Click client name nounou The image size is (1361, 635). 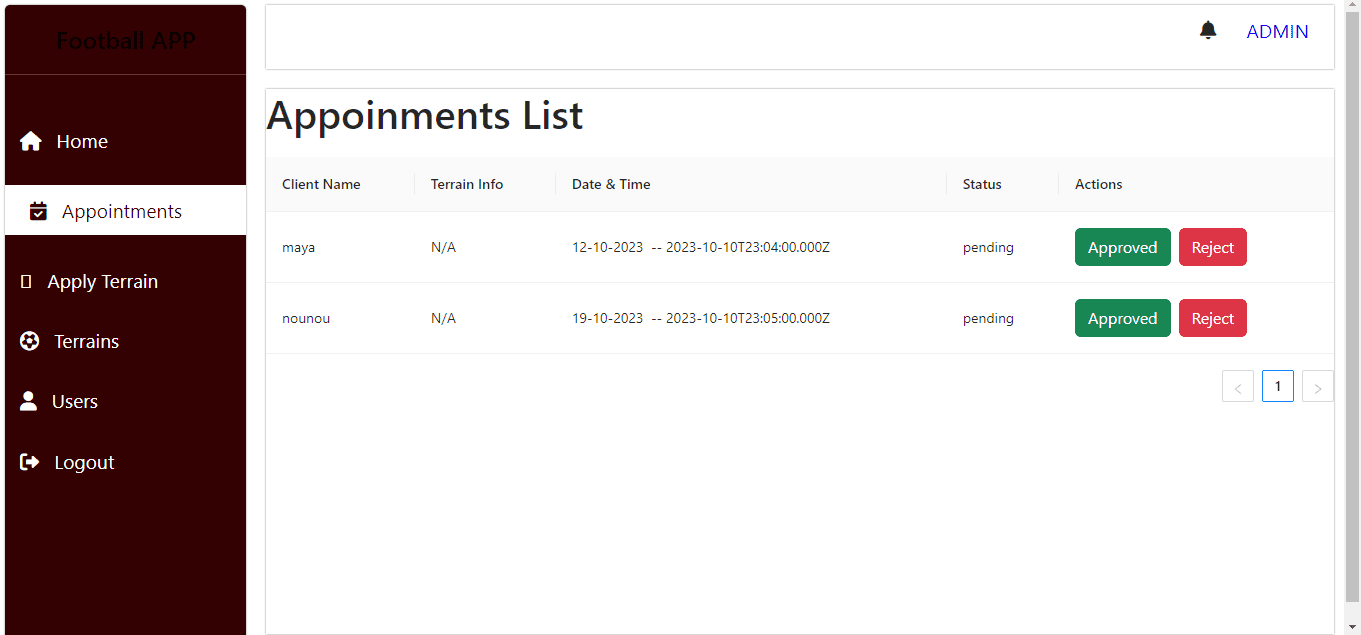point(306,318)
